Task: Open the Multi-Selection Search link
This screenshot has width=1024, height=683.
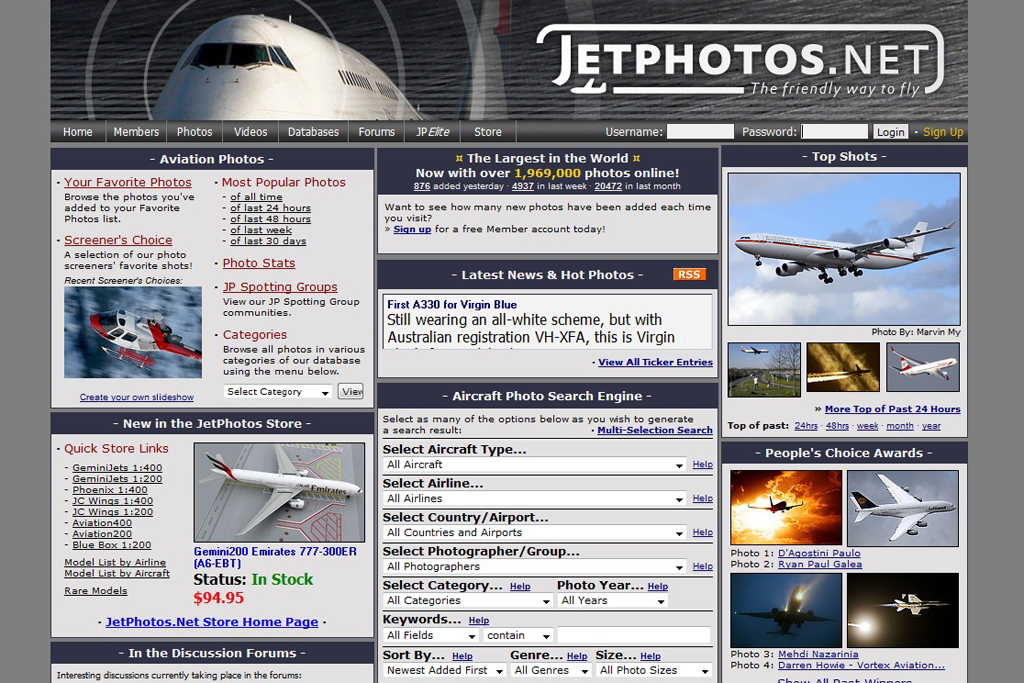Action: (x=654, y=430)
